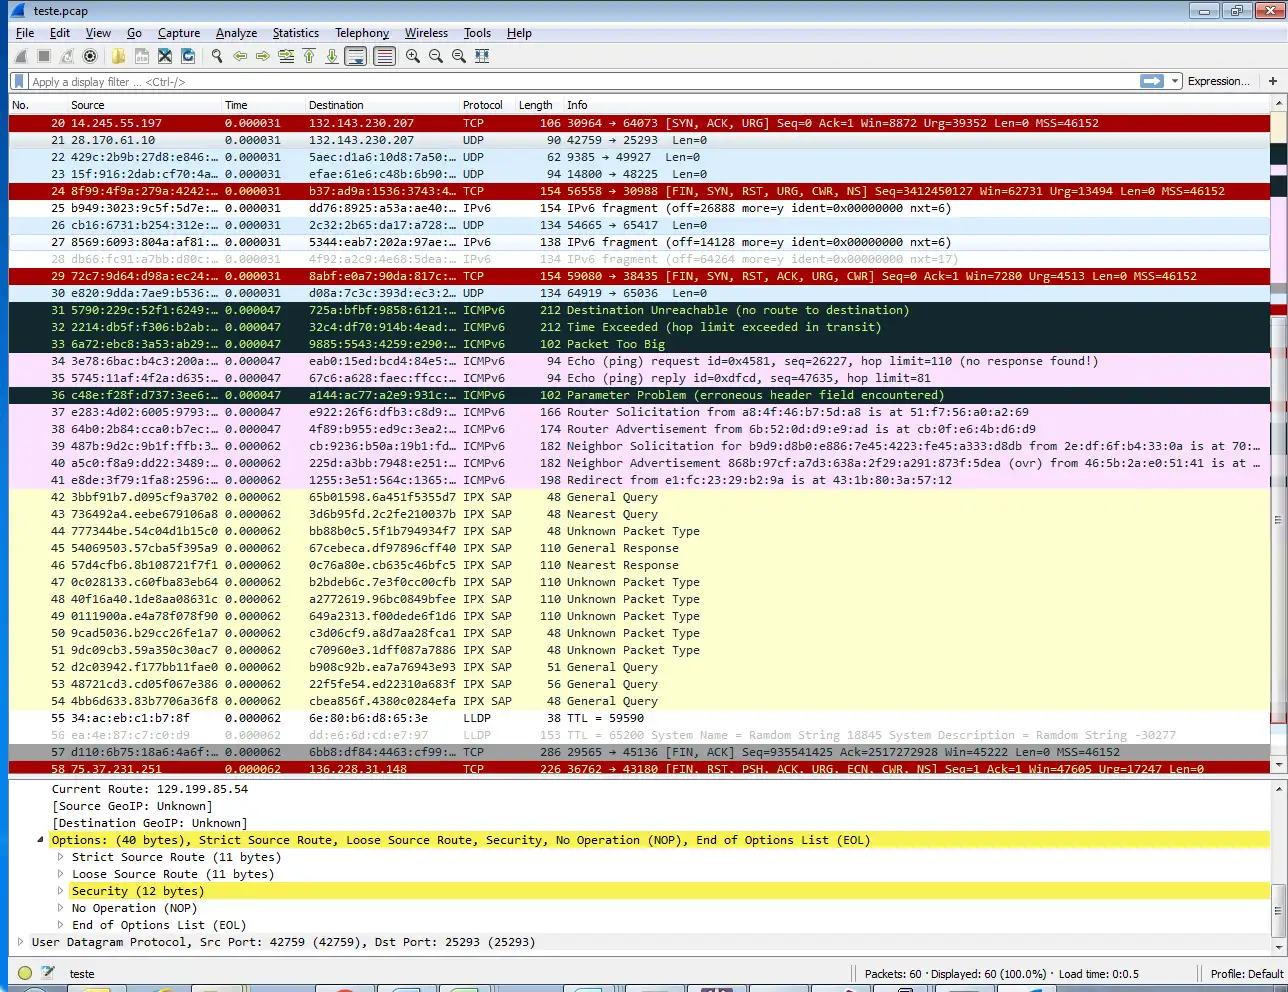Start a new packet capture
1288x992 pixels.
[21, 56]
